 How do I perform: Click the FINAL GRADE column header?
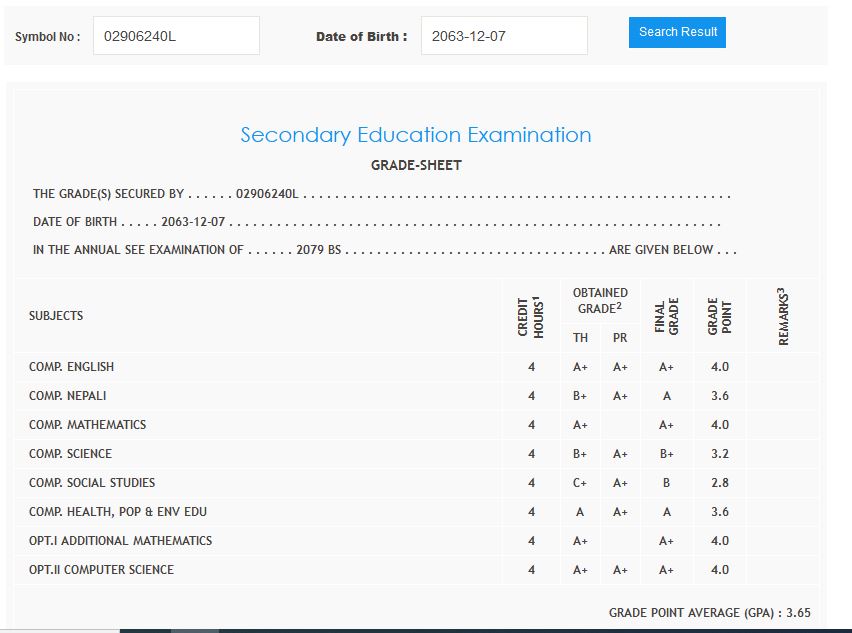click(x=667, y=316)
